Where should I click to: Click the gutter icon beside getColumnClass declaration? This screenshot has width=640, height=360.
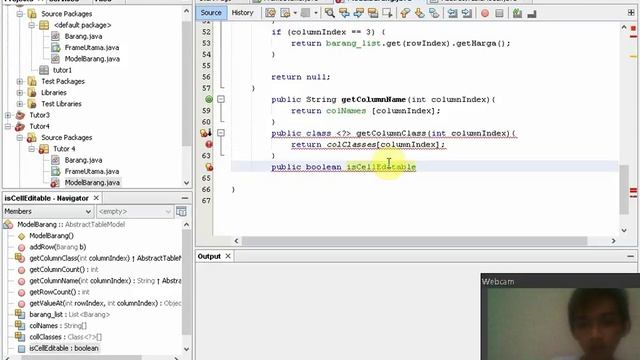click(206, 133)
